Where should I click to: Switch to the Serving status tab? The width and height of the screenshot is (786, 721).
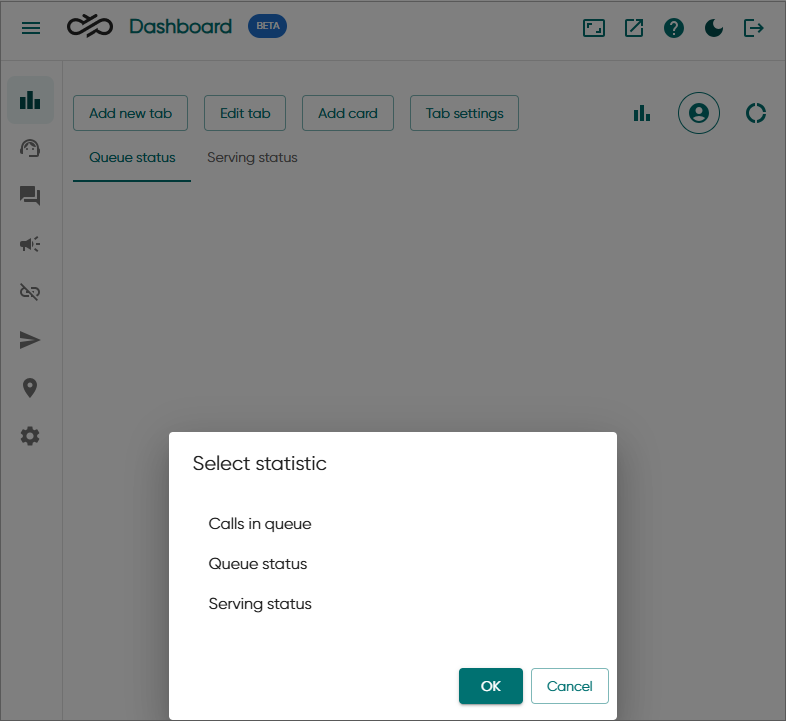[252, 158]
